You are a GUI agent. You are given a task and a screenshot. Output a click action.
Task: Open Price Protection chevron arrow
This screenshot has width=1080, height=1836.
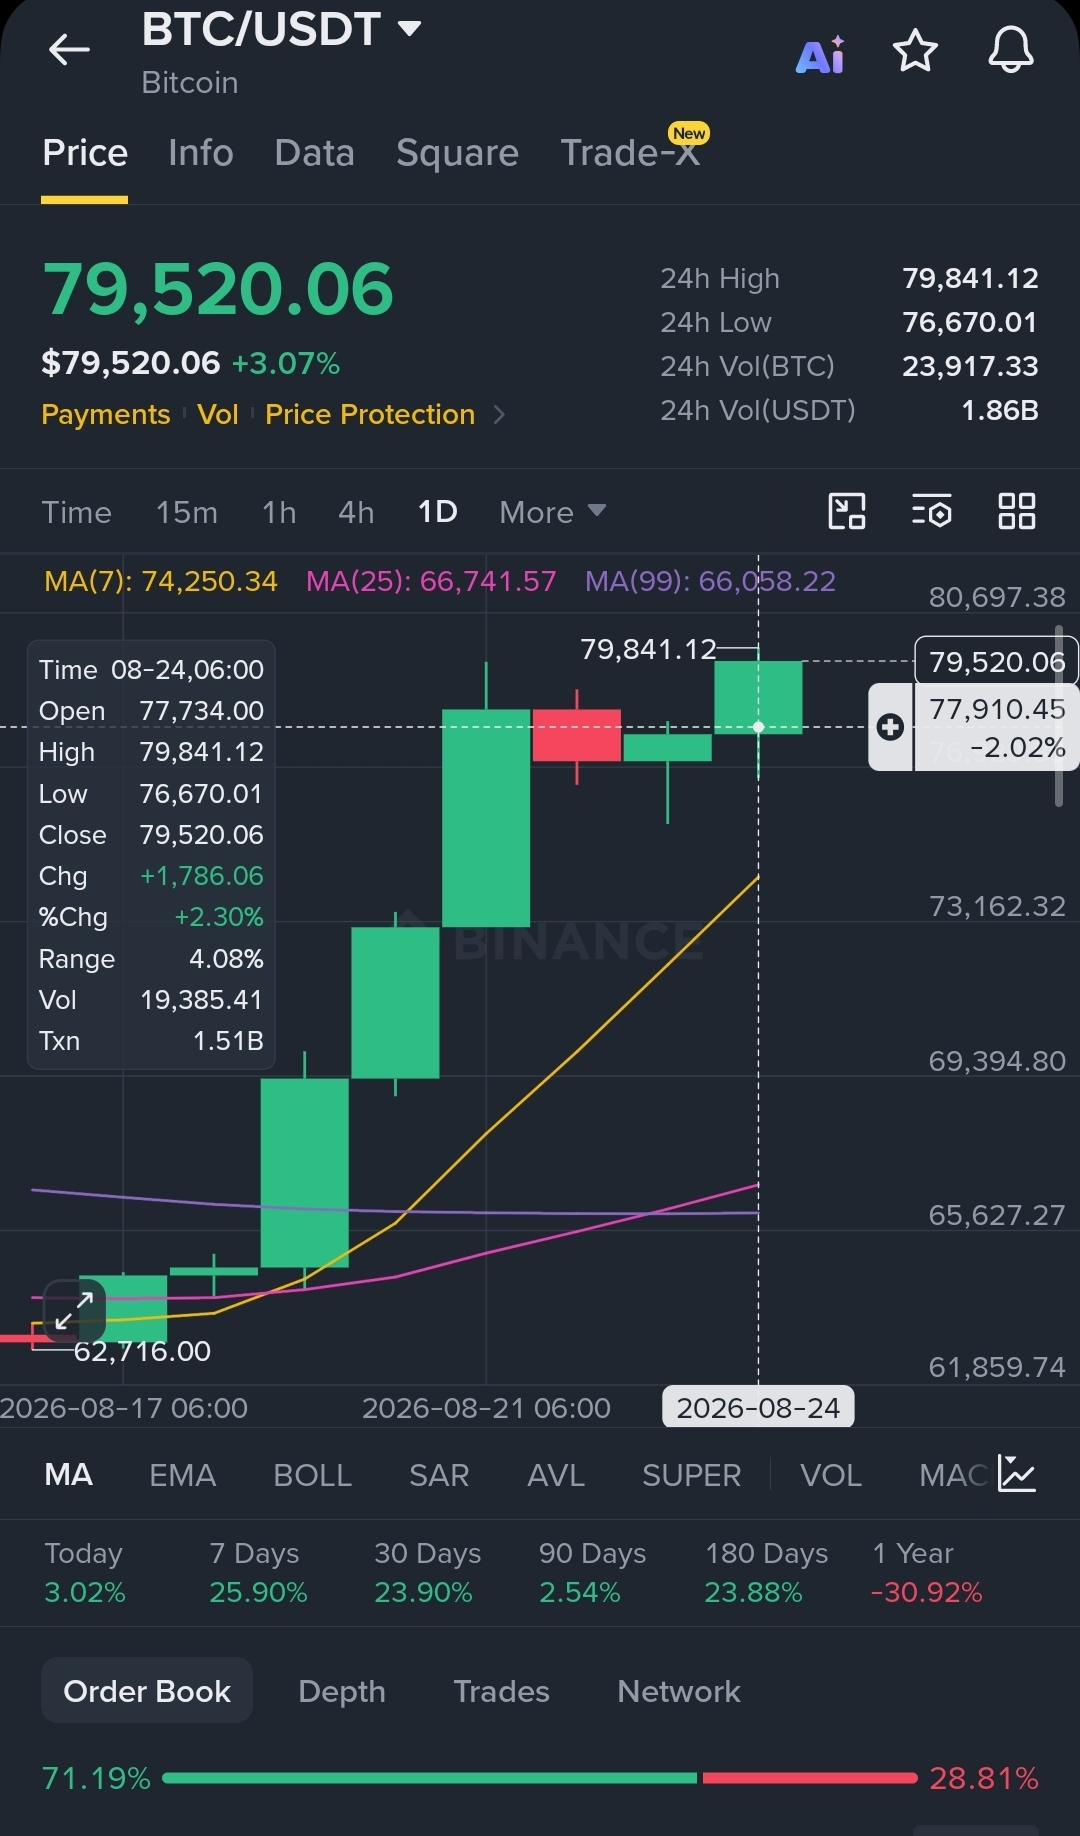500,414
